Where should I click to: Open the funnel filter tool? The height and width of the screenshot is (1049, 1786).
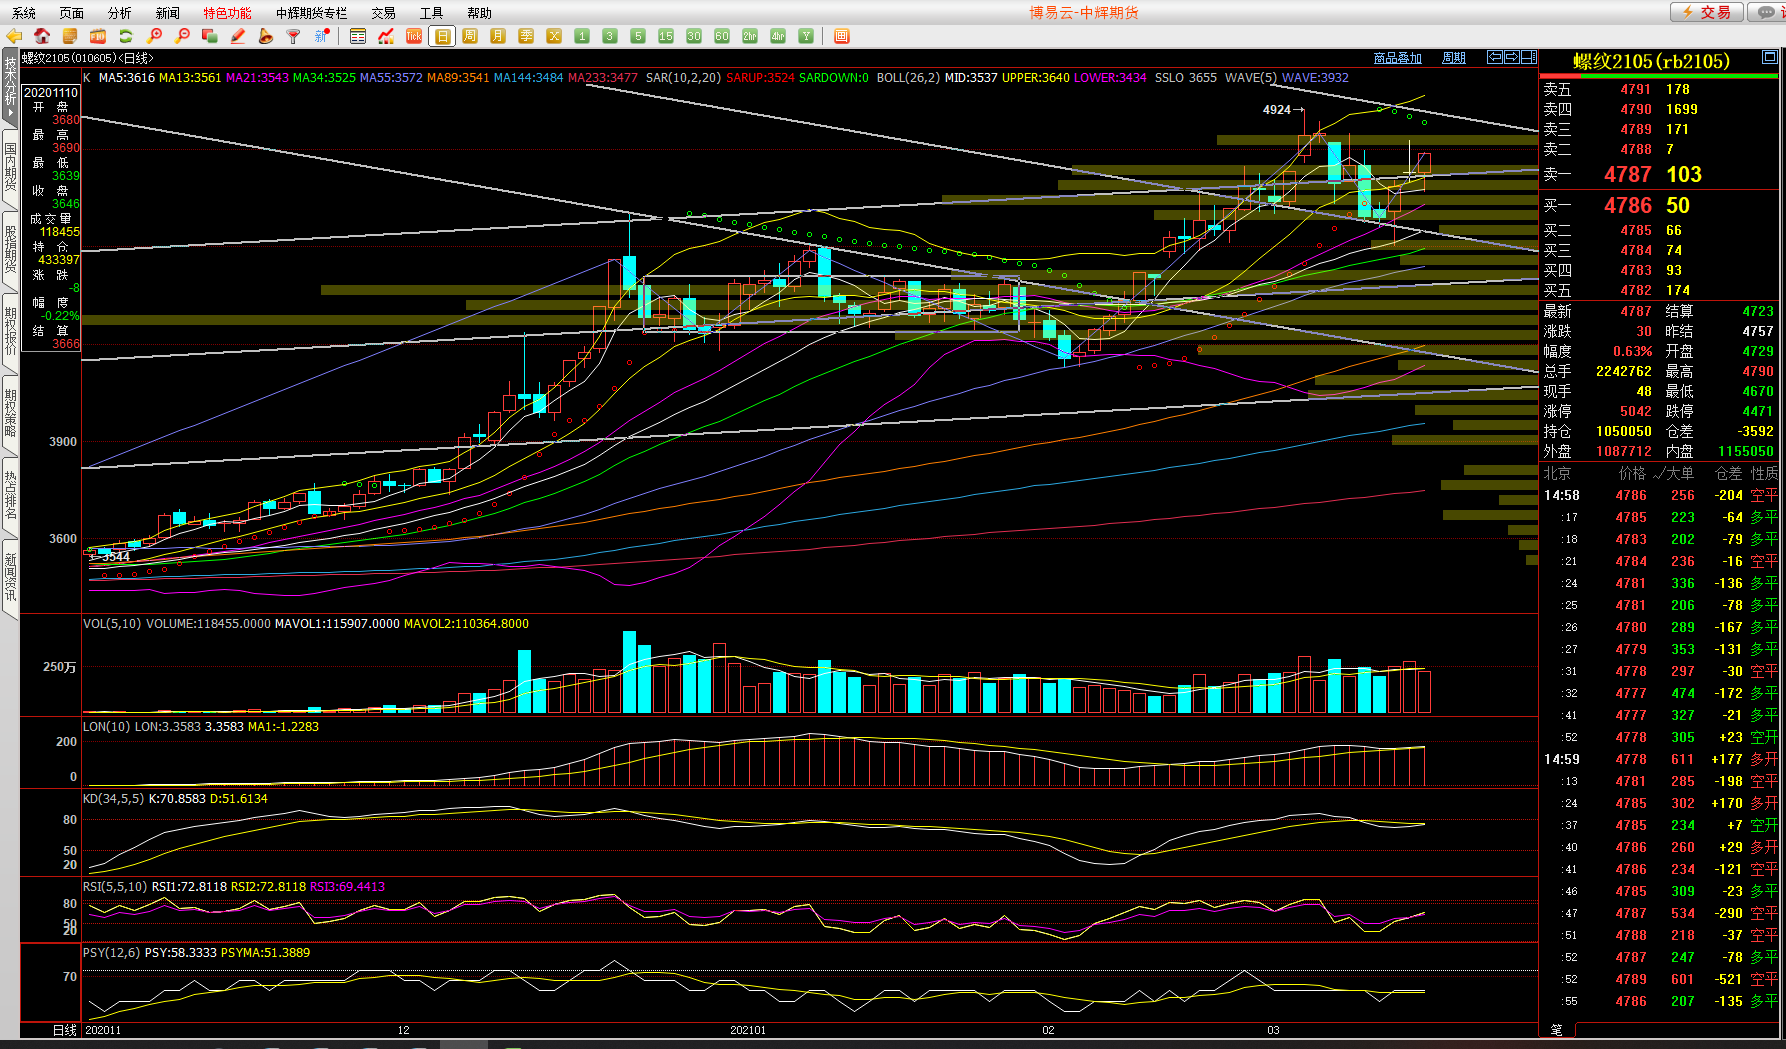tap(294, 36)
